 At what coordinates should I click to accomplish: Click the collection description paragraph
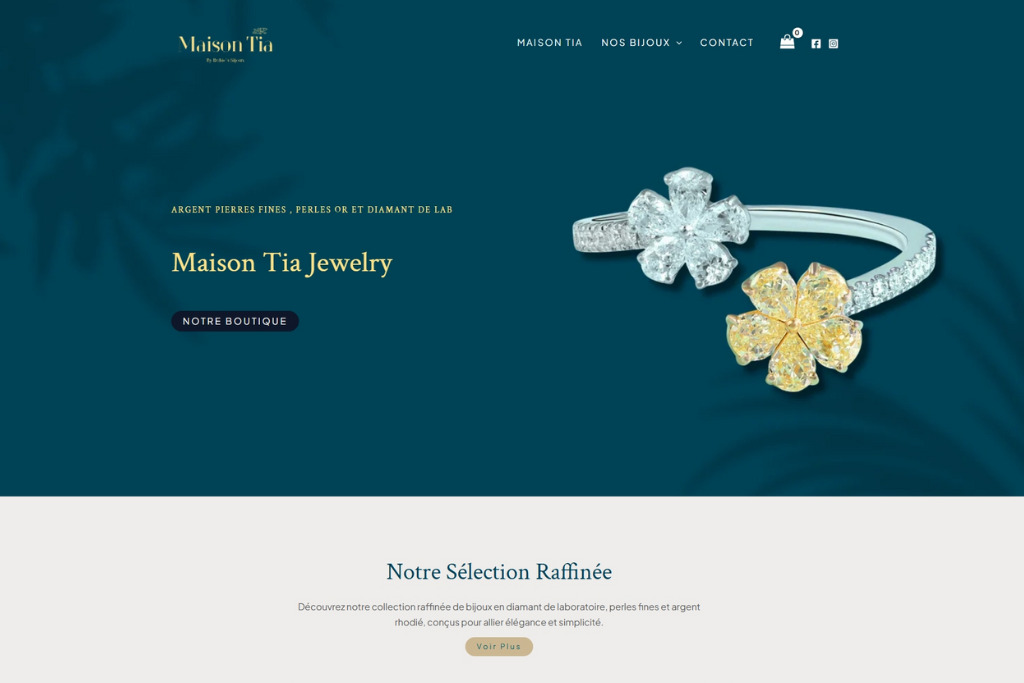coord(499,614)
